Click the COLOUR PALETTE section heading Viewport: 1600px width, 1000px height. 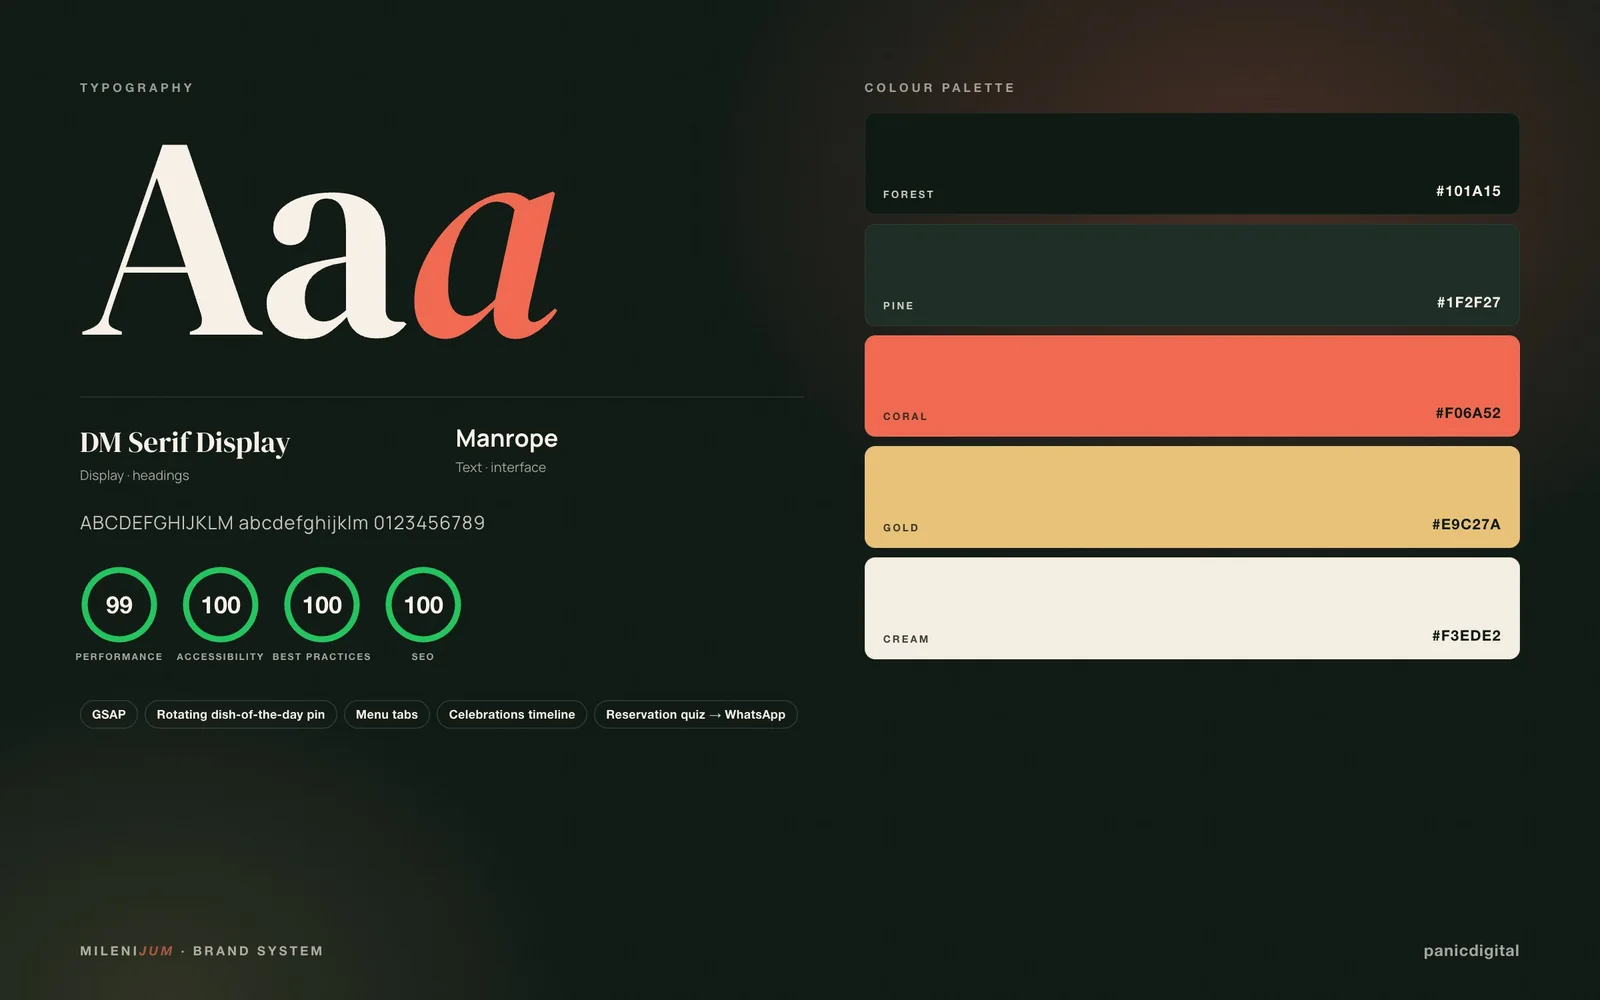coord(940,88)
